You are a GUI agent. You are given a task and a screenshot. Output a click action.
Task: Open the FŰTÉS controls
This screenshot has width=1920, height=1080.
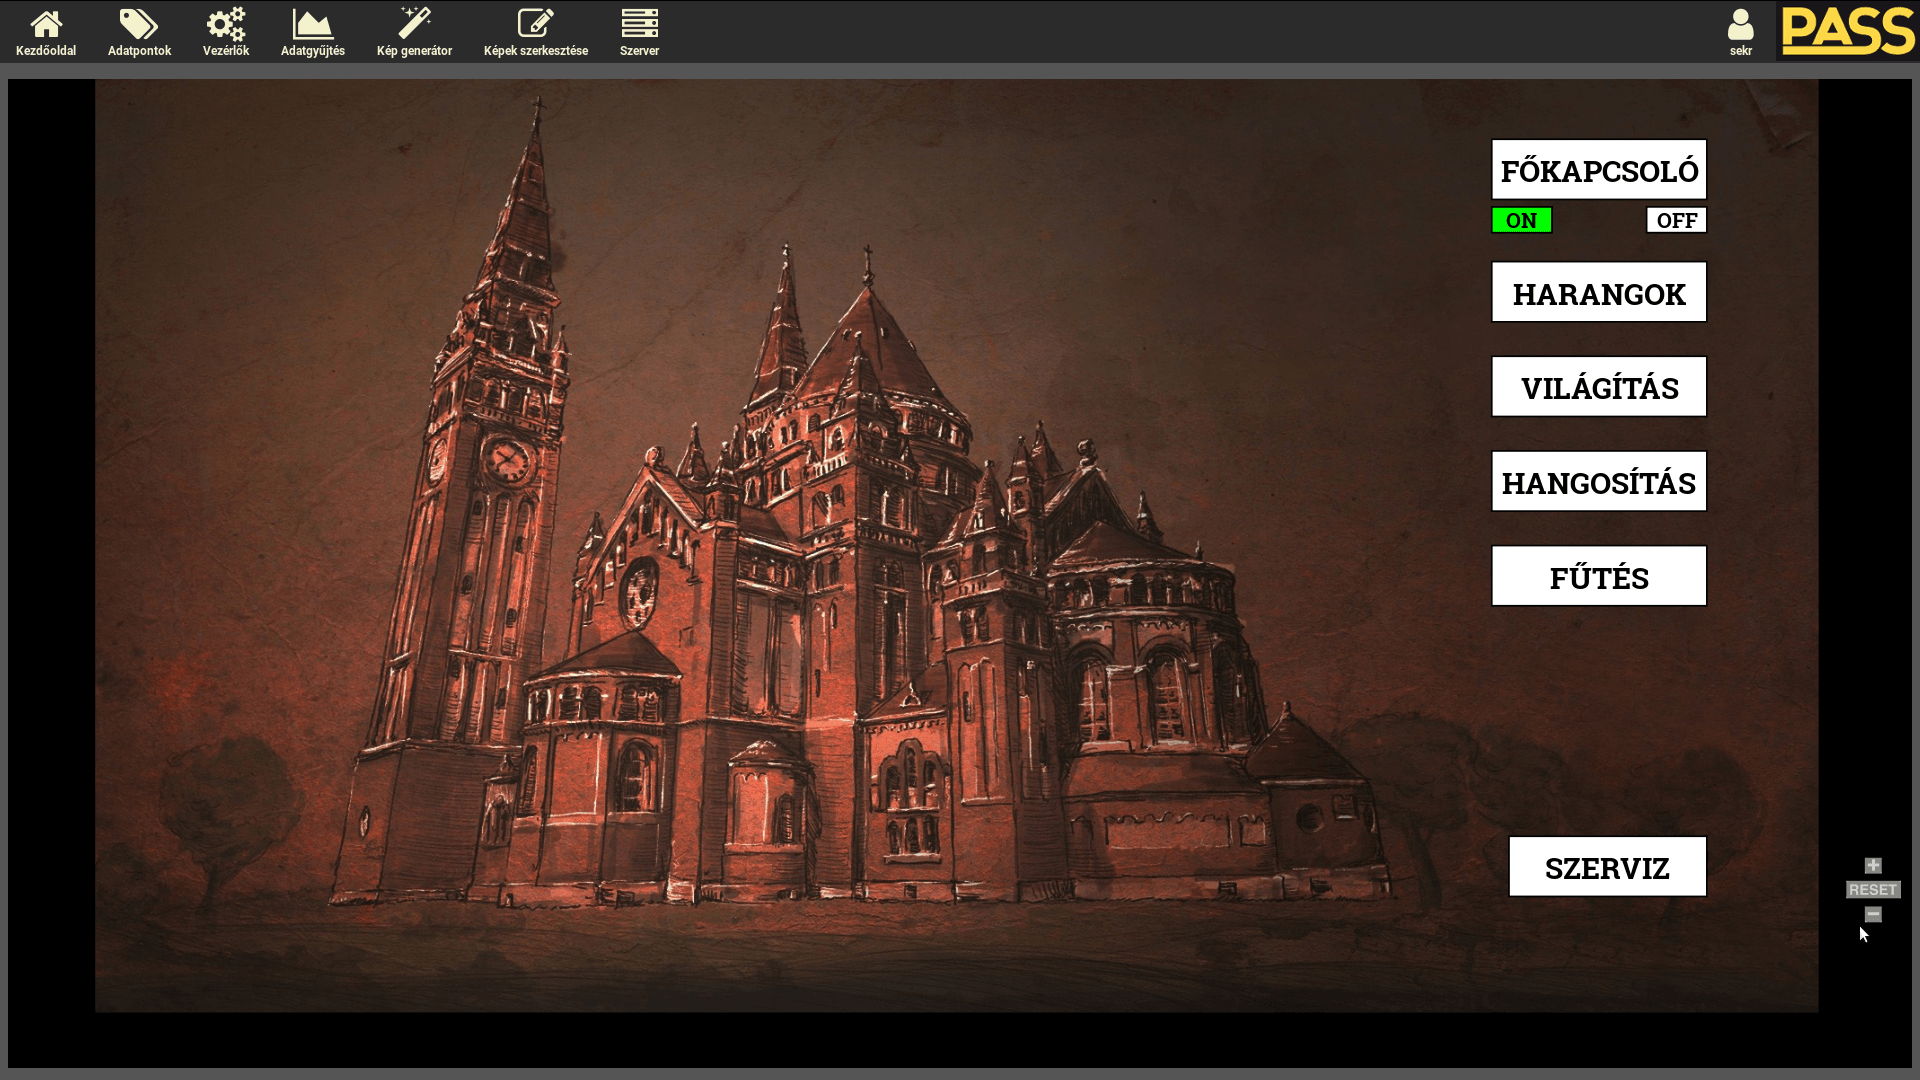pyautogui.click(x=1598, y=576)
